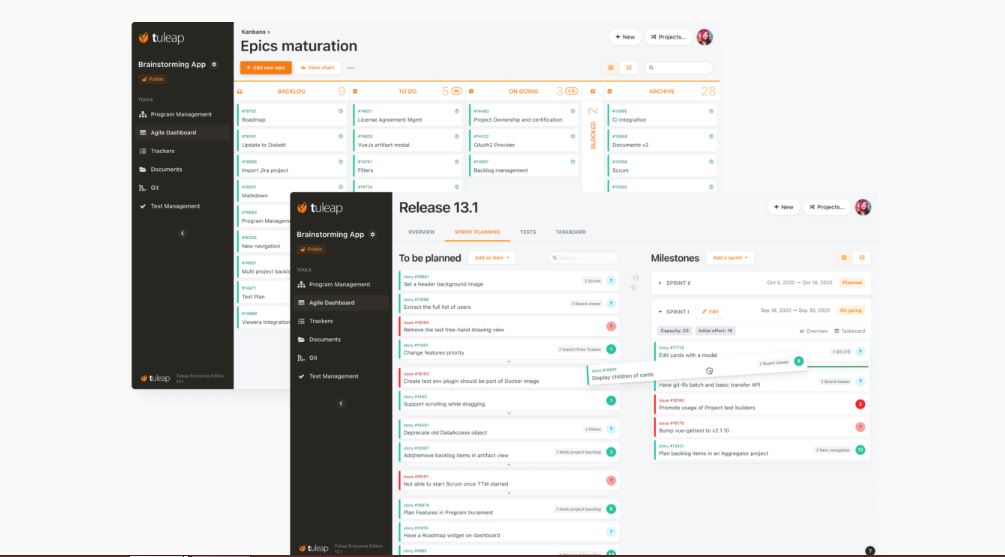Click the orange Add new epic button
The width and height of the screenshot is (1005, 557).
pos(266,67)
